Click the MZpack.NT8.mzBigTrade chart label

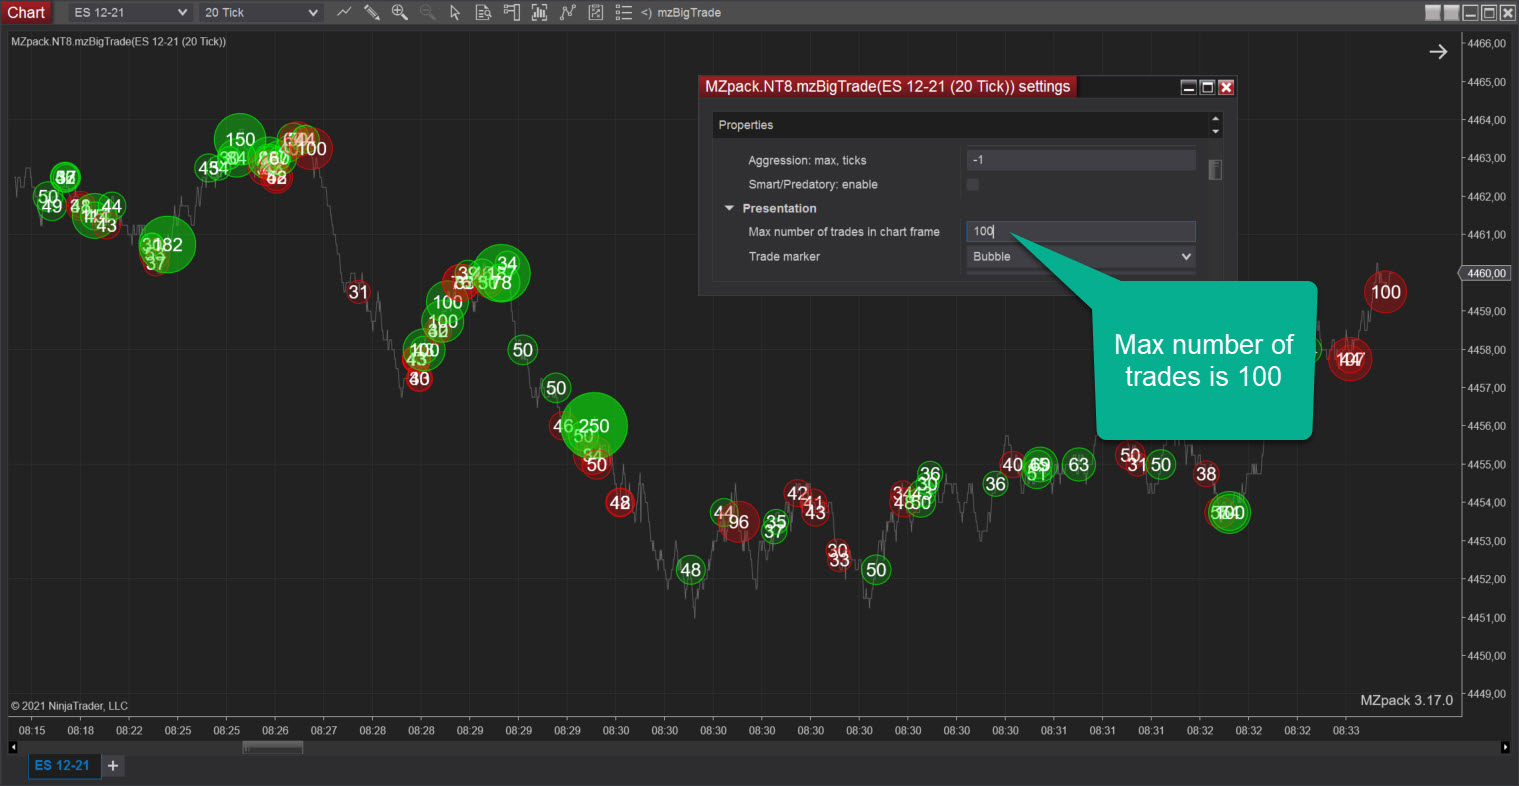pos(118,41)
